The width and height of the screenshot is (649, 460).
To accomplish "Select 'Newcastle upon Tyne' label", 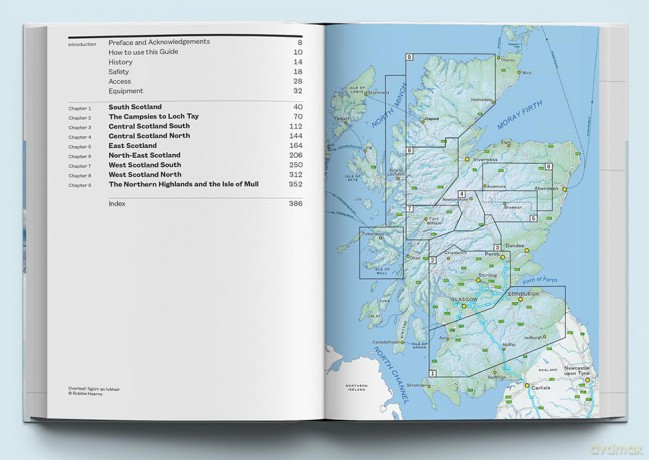I will coord(577,371).
